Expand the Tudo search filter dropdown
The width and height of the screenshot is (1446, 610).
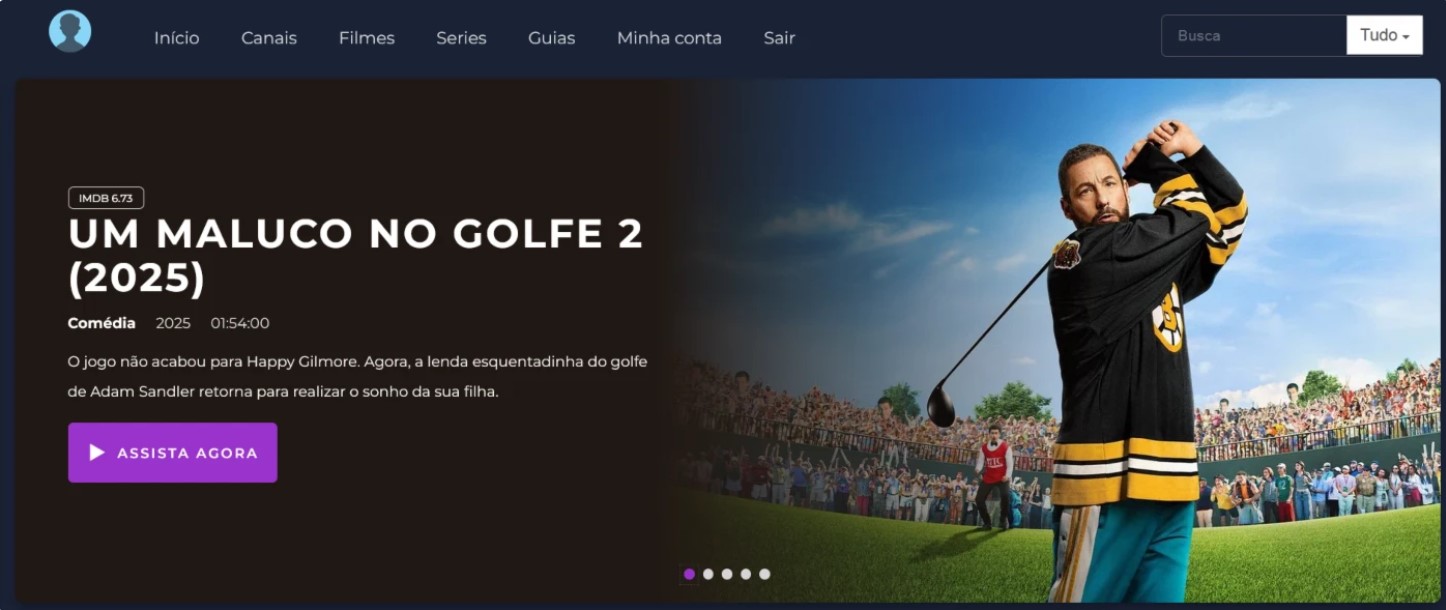pyautogui.click(x=1384, y=36)
